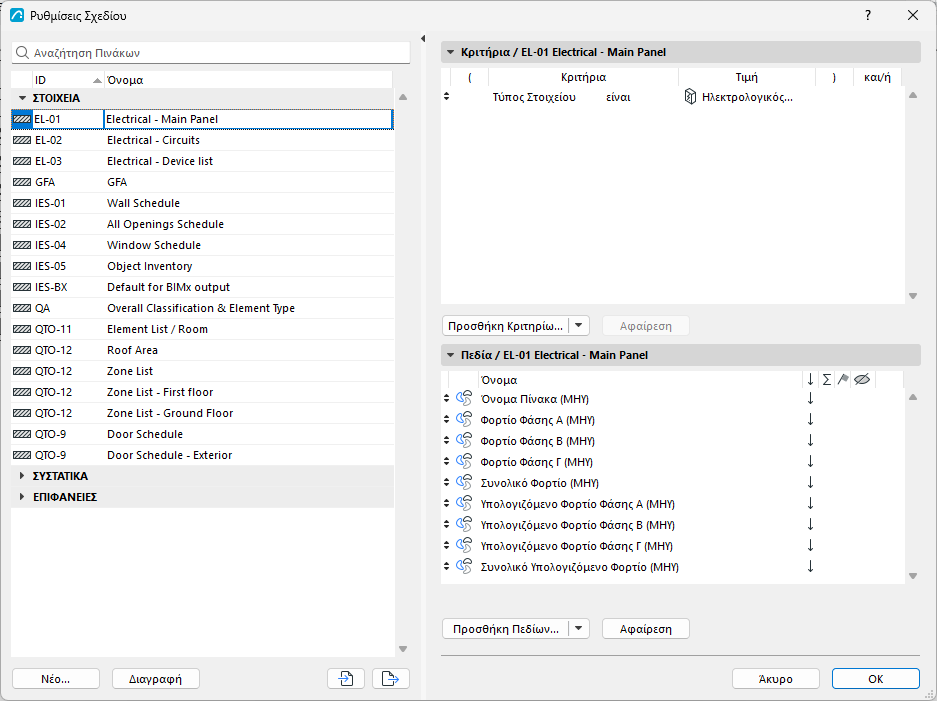This screenshot has height=701, width=937.
Task: Click the hidden-field eye column header
Action: tap(862, 379)
